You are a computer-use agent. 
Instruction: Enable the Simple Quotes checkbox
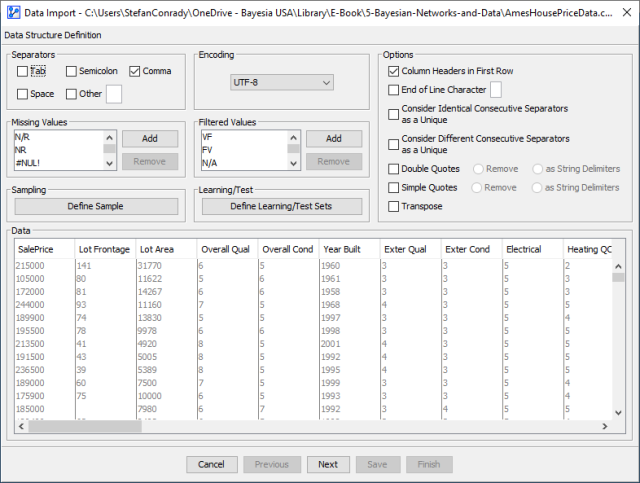393,188
